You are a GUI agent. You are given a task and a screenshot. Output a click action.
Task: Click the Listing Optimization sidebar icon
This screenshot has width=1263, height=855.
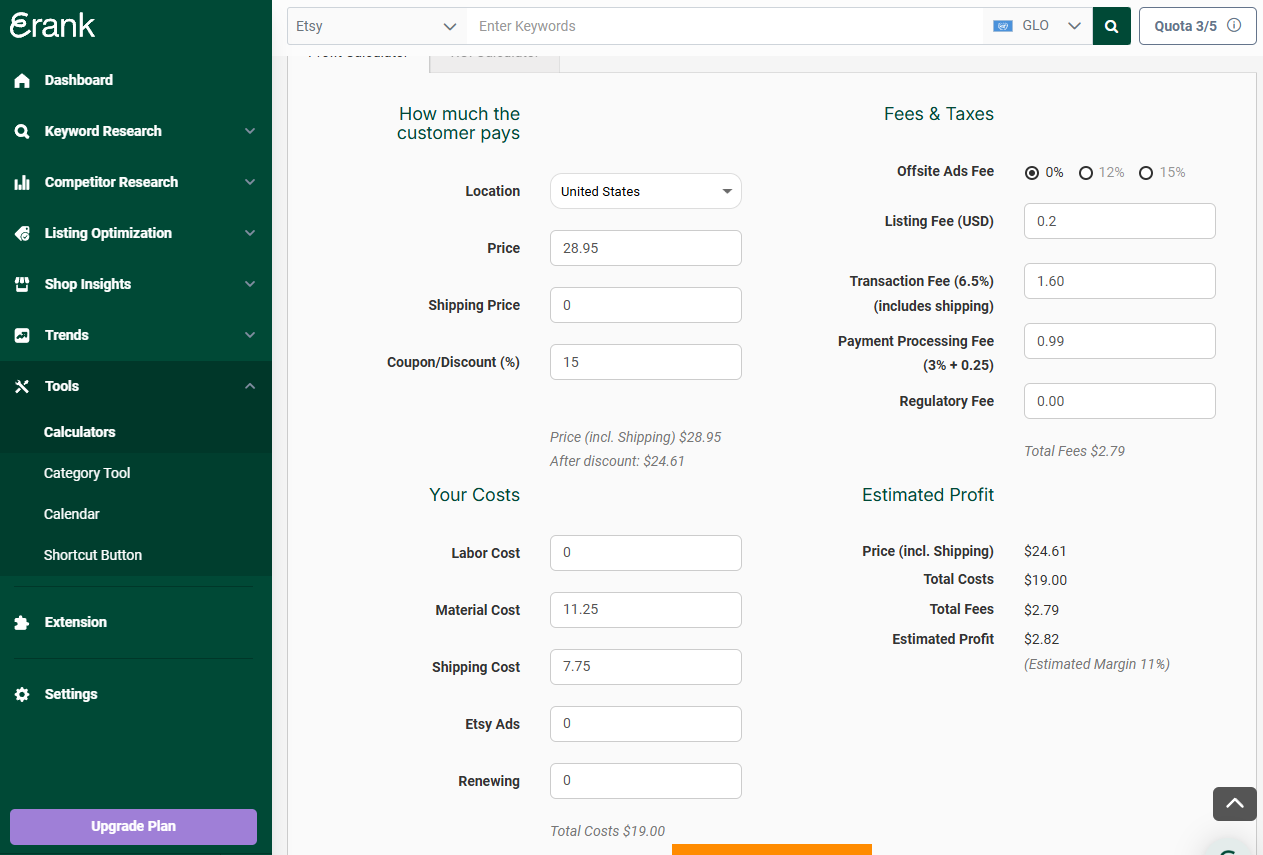[x=22, y=233]
